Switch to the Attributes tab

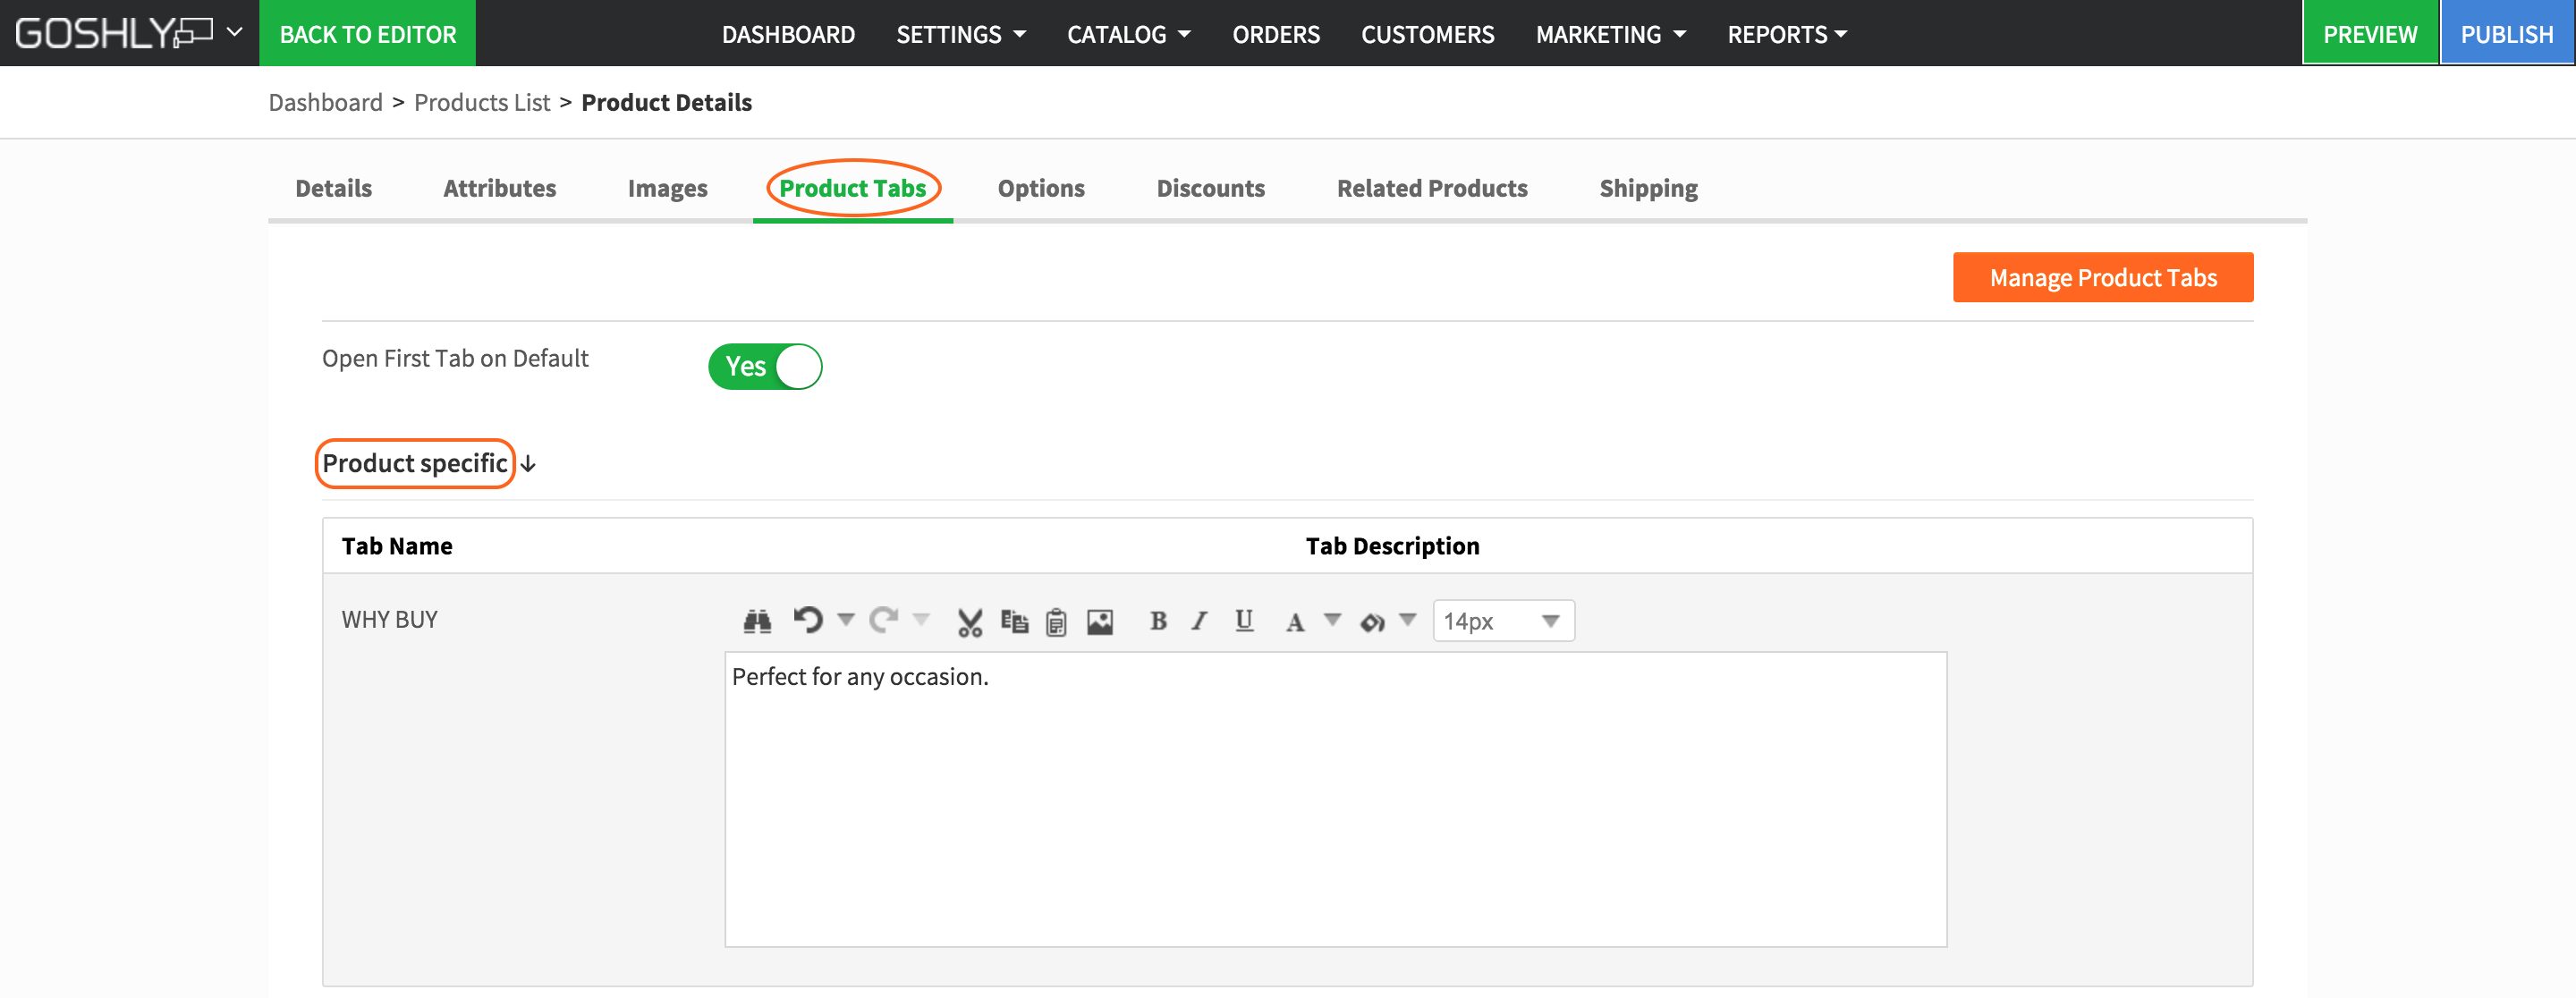click(x=499, y=188)
